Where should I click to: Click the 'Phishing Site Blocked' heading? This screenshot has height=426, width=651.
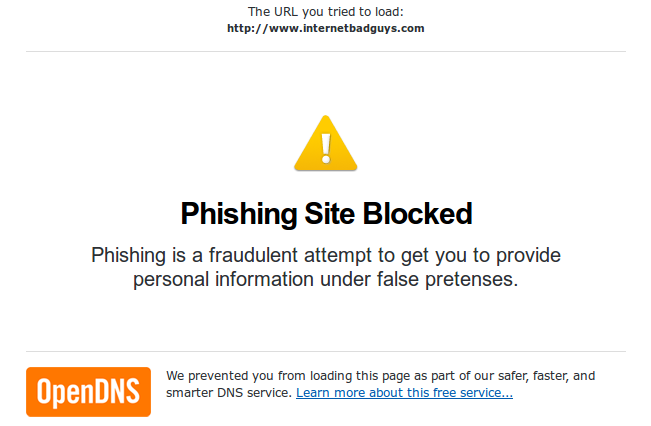pos(326,214)
